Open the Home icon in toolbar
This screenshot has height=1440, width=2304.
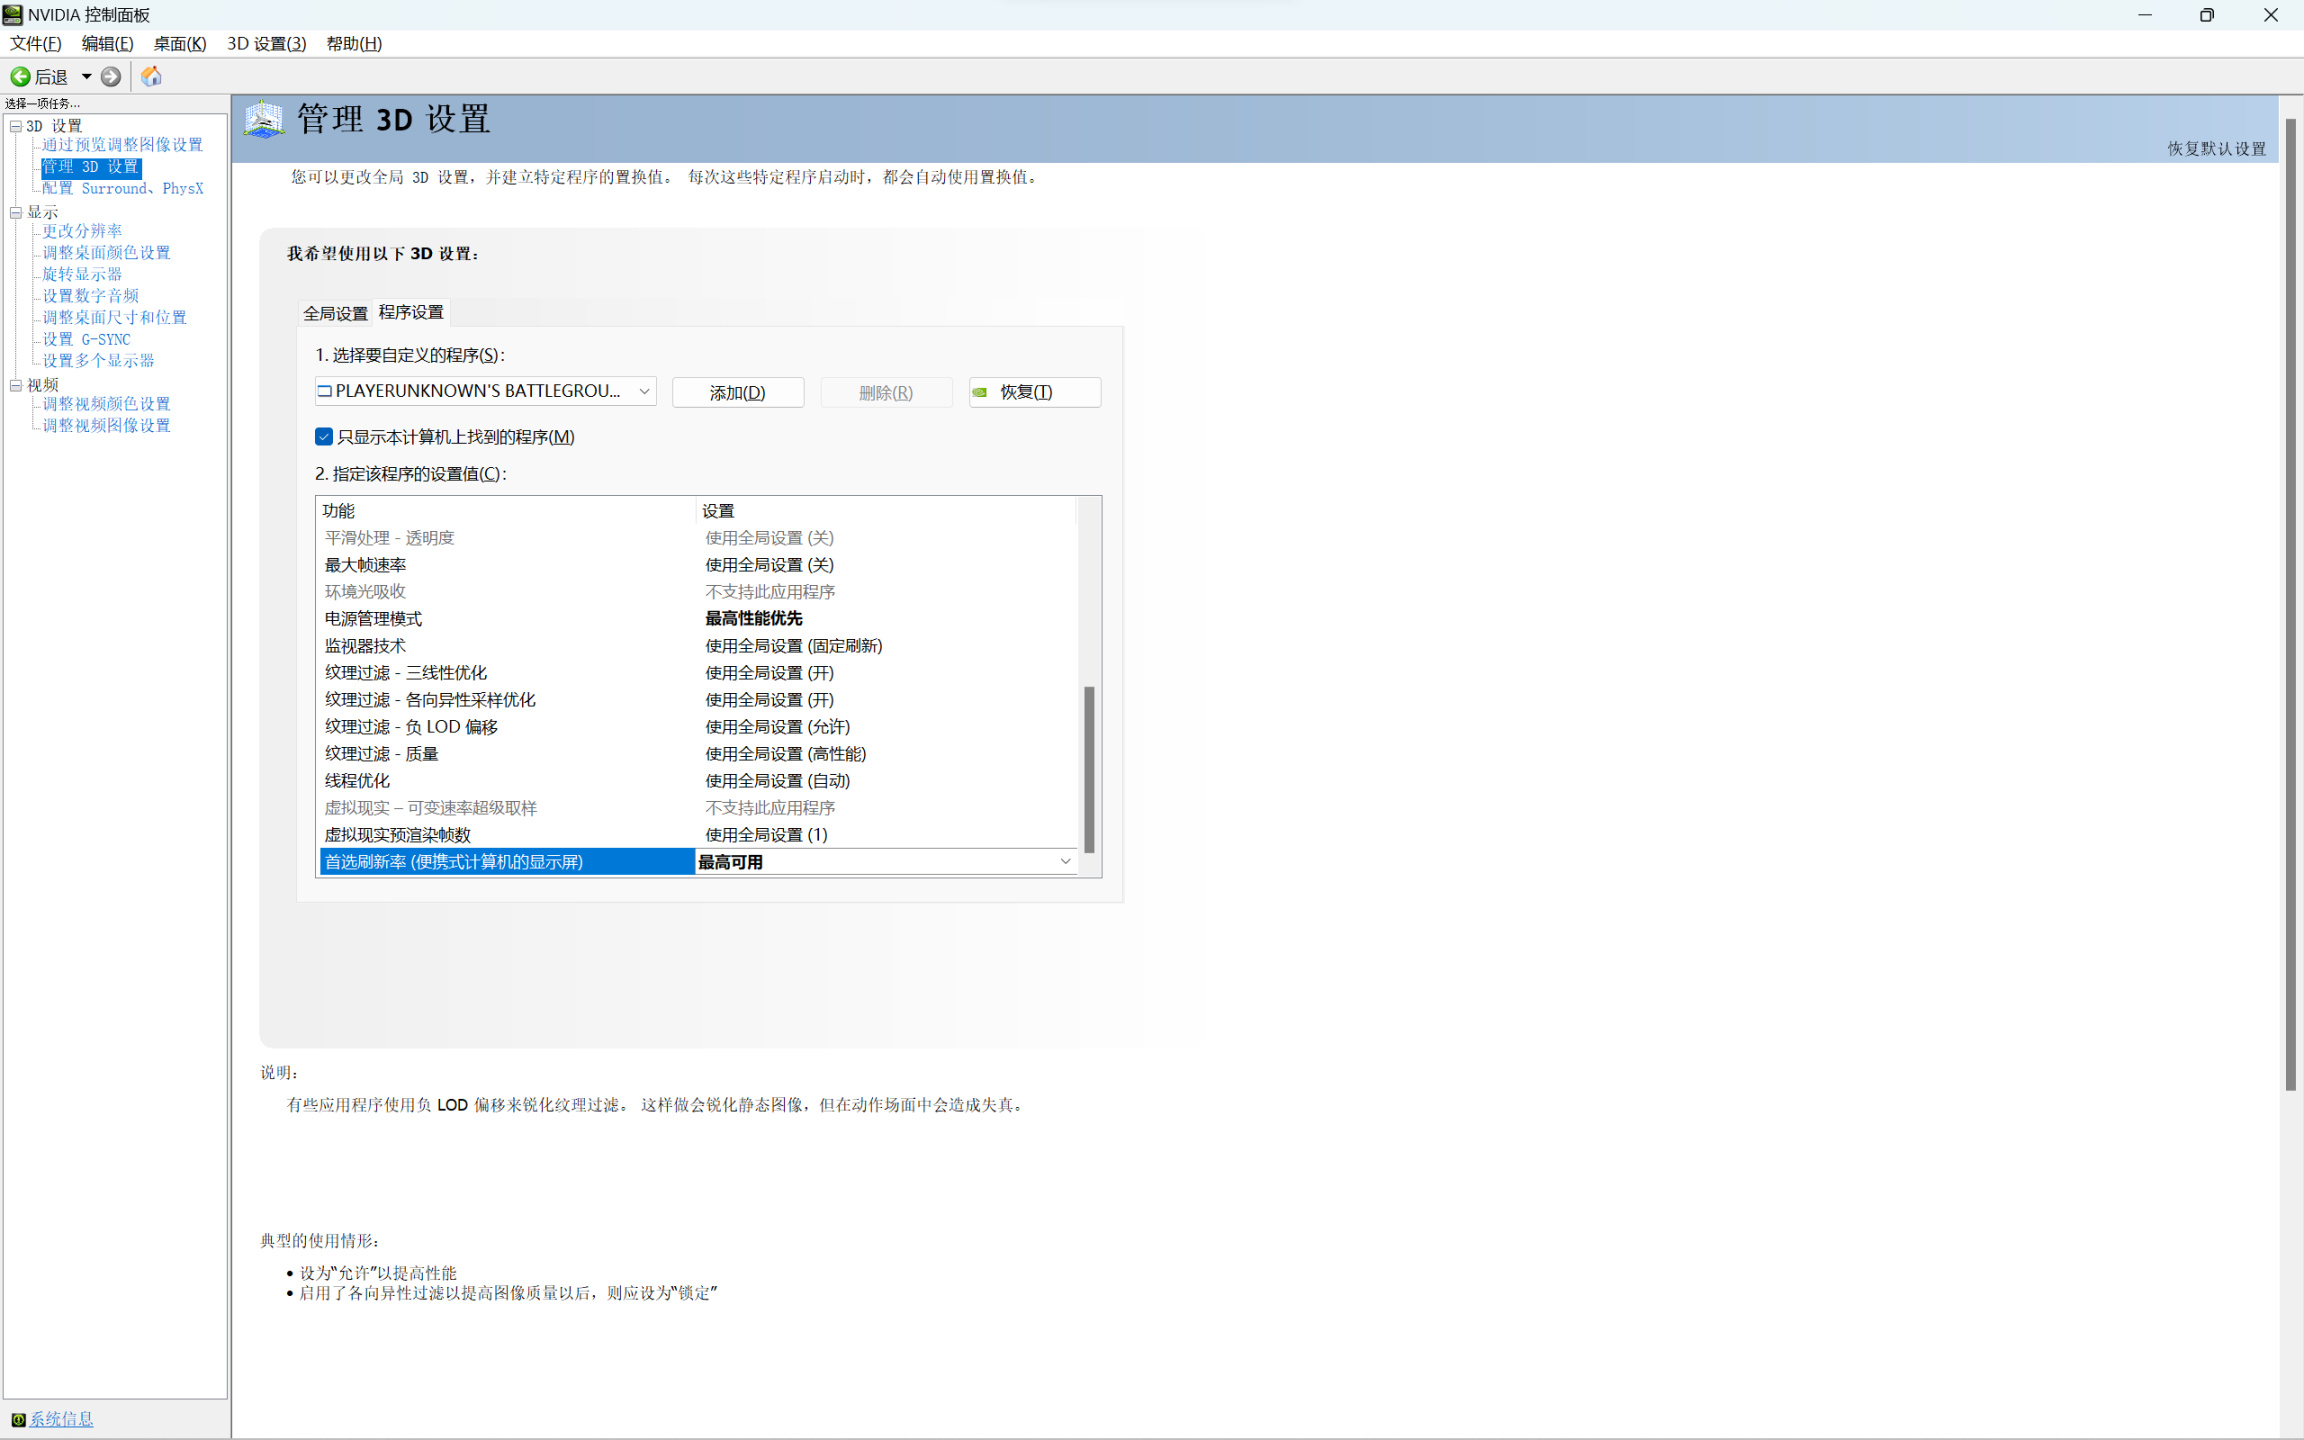pos(151,76)
